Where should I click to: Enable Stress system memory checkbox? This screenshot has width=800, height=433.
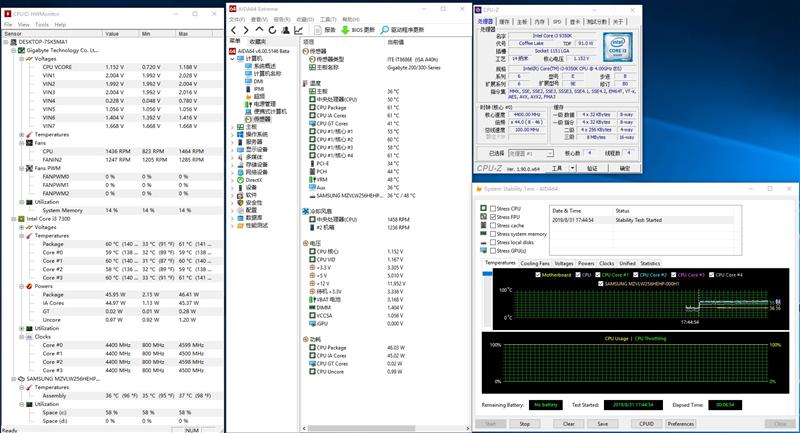[493, 234]
